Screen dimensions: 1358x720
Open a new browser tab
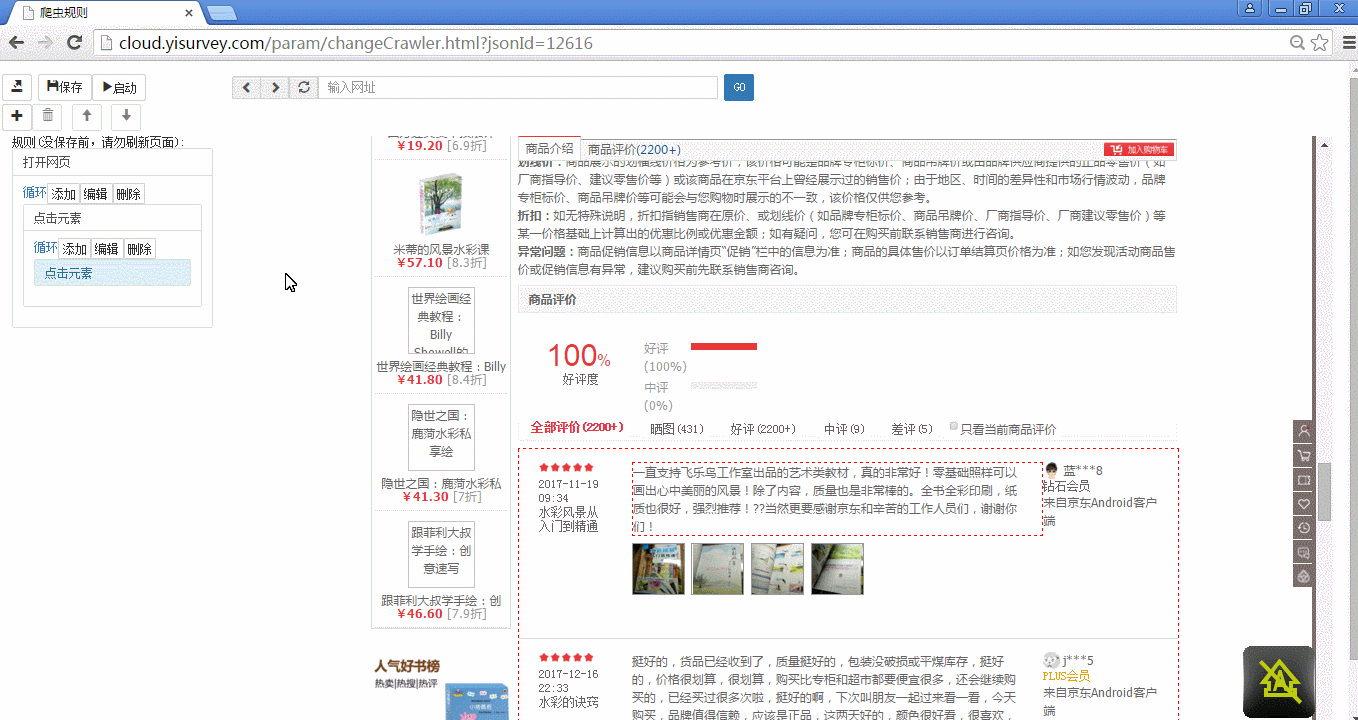tap(221, 13)
